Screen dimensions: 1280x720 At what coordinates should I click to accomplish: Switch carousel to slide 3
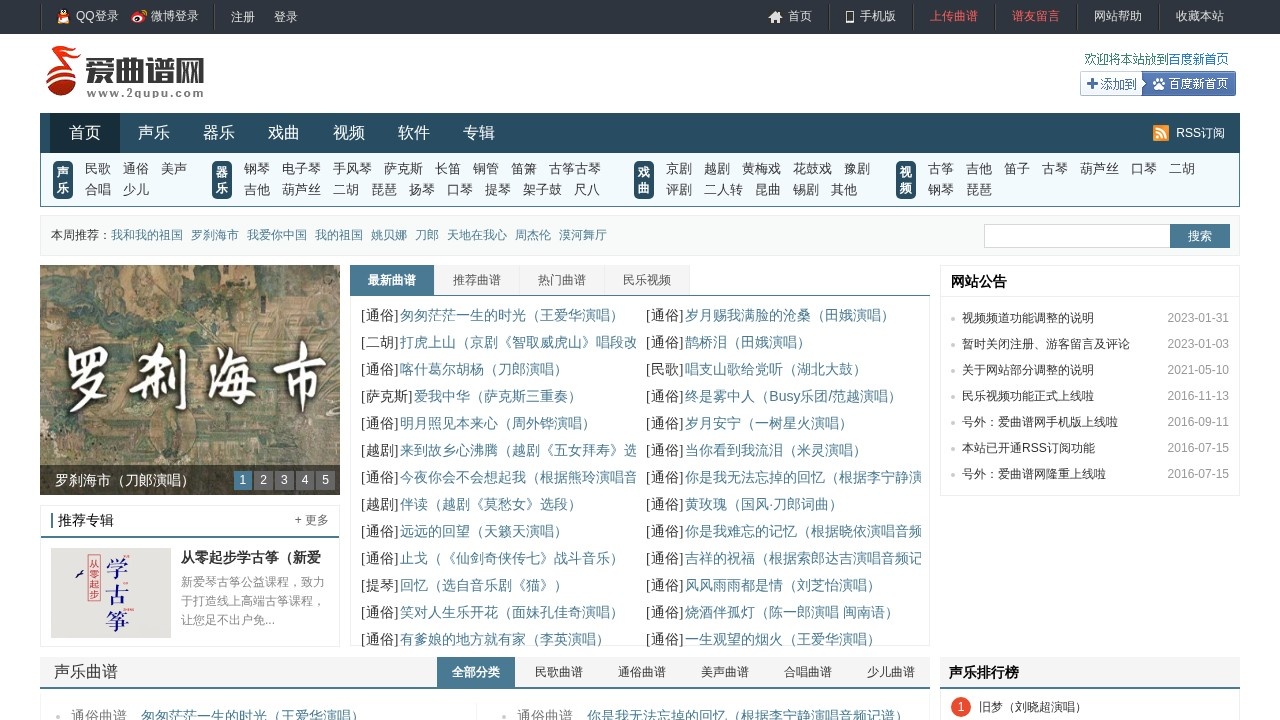pos(284,480)
